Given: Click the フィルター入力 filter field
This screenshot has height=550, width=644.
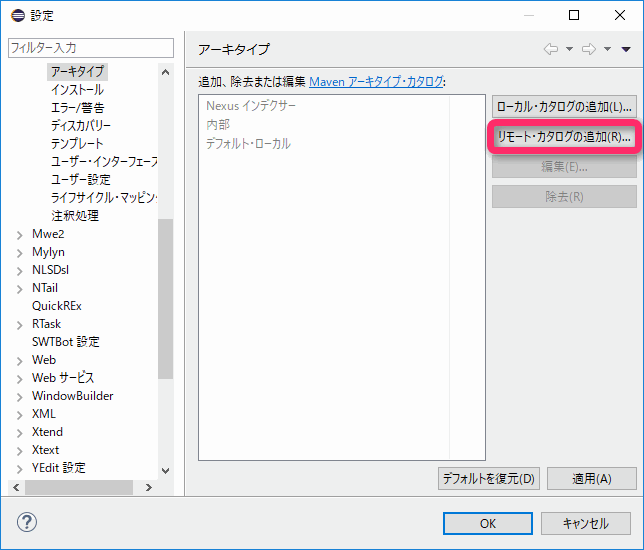Looking at the screenshot, I should click(x=91, y=48).
